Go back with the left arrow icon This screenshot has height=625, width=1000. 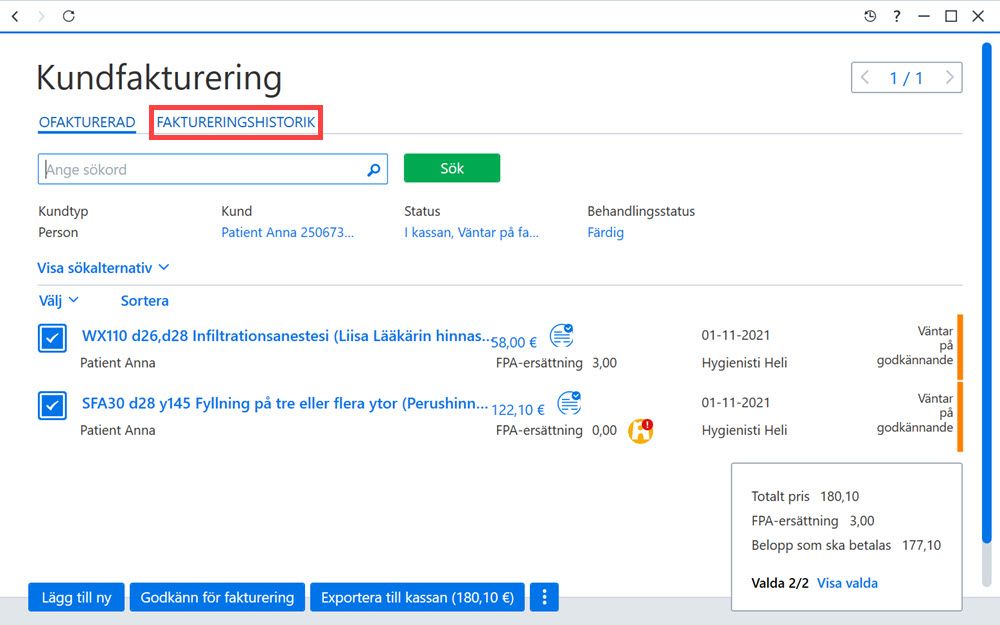coord(15,16)
